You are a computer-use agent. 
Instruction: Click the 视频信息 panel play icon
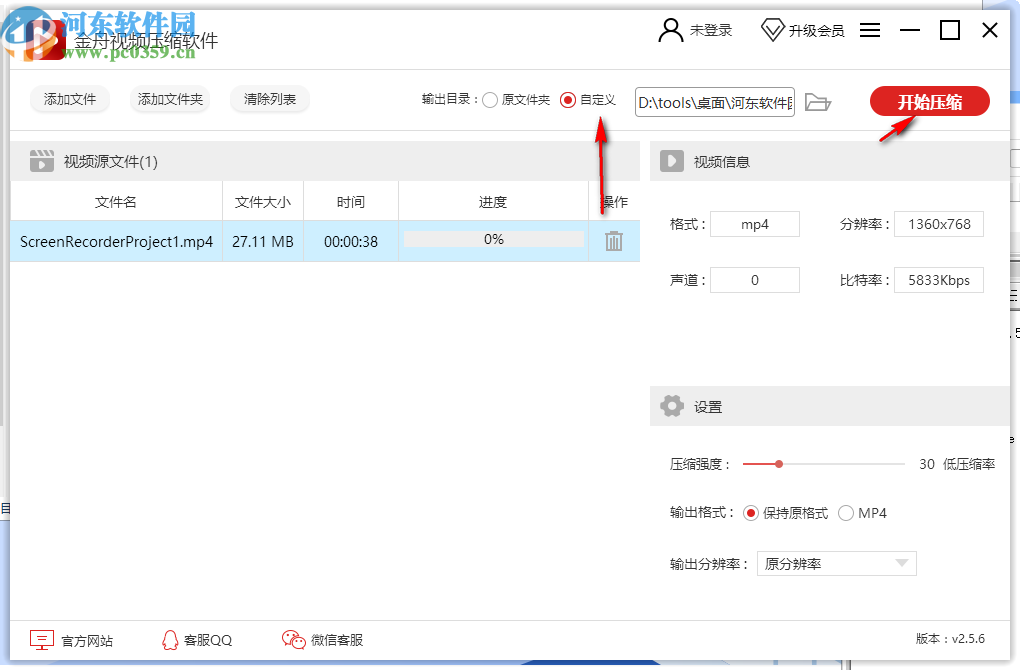pyautogui.click(x=671, y=160)
